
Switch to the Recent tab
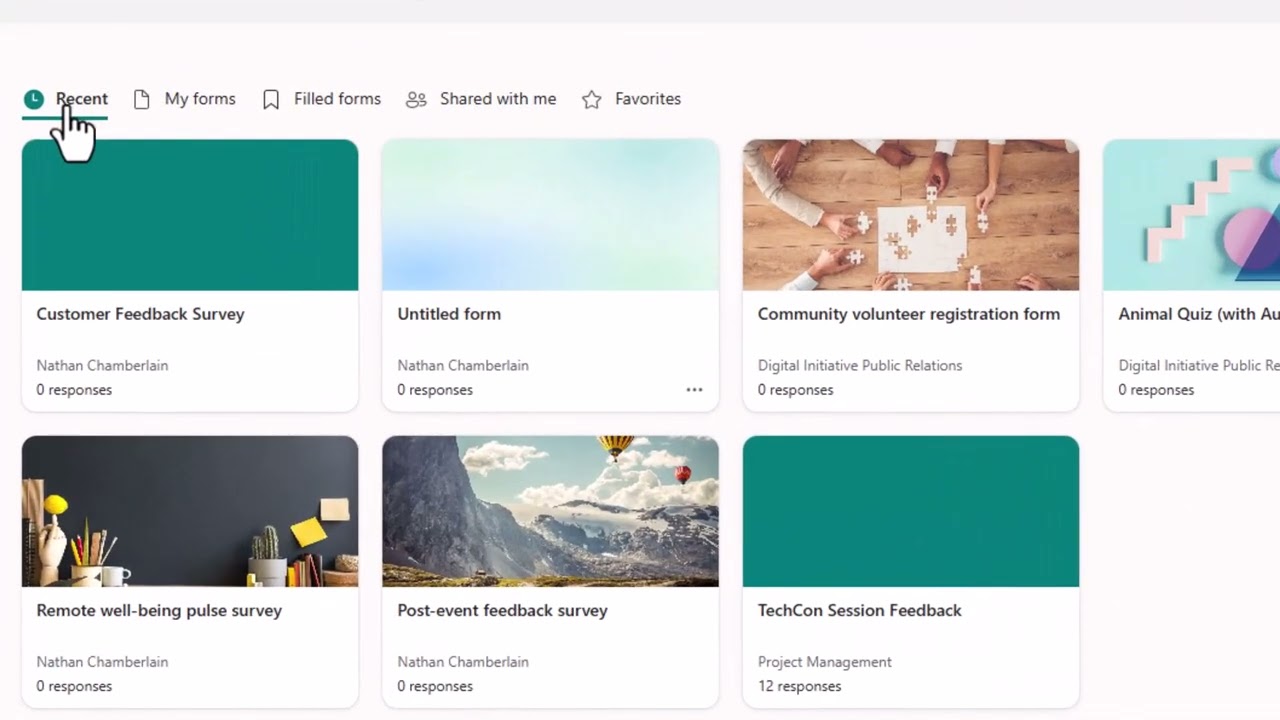pyautogui.click(x=65, y=99)
